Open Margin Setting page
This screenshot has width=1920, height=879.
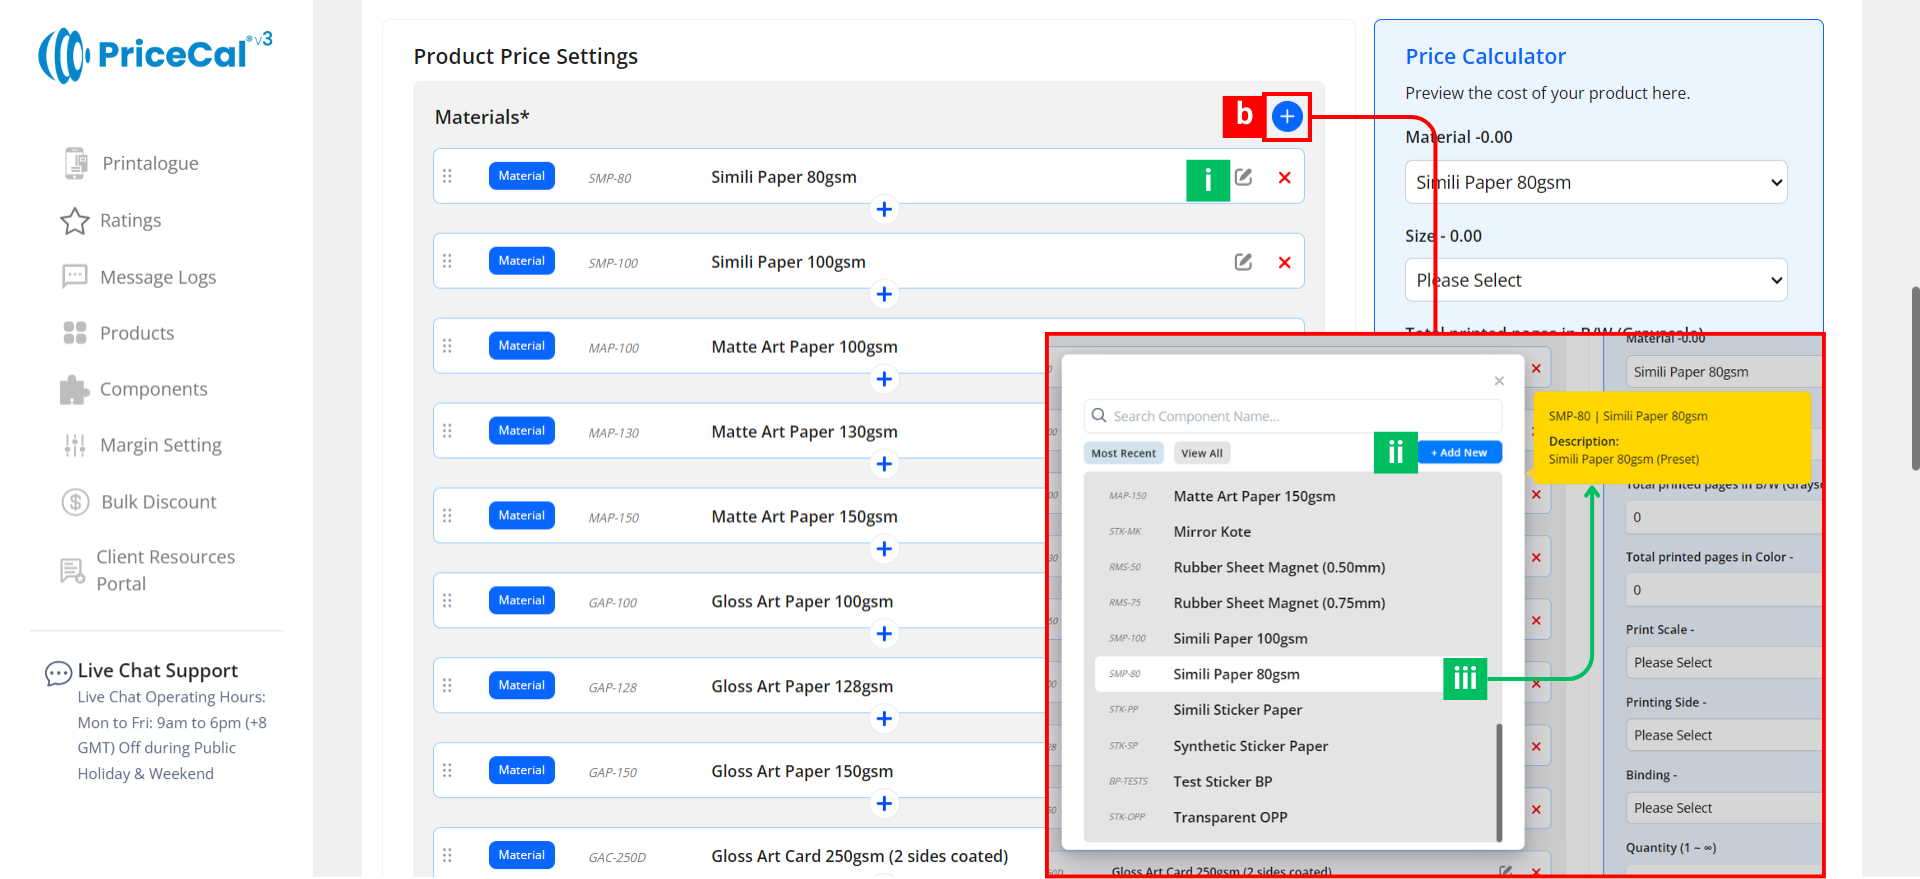click(160, 445)
